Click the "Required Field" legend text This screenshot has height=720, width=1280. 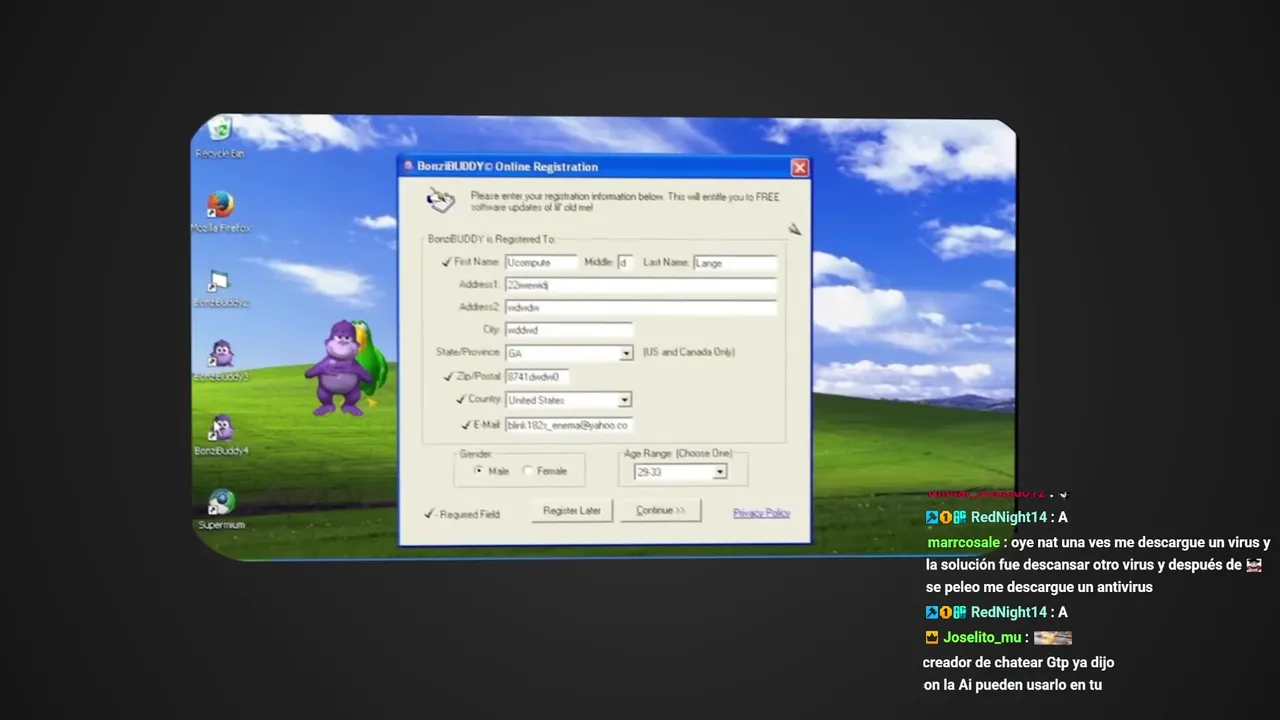(x=469, y=514)
